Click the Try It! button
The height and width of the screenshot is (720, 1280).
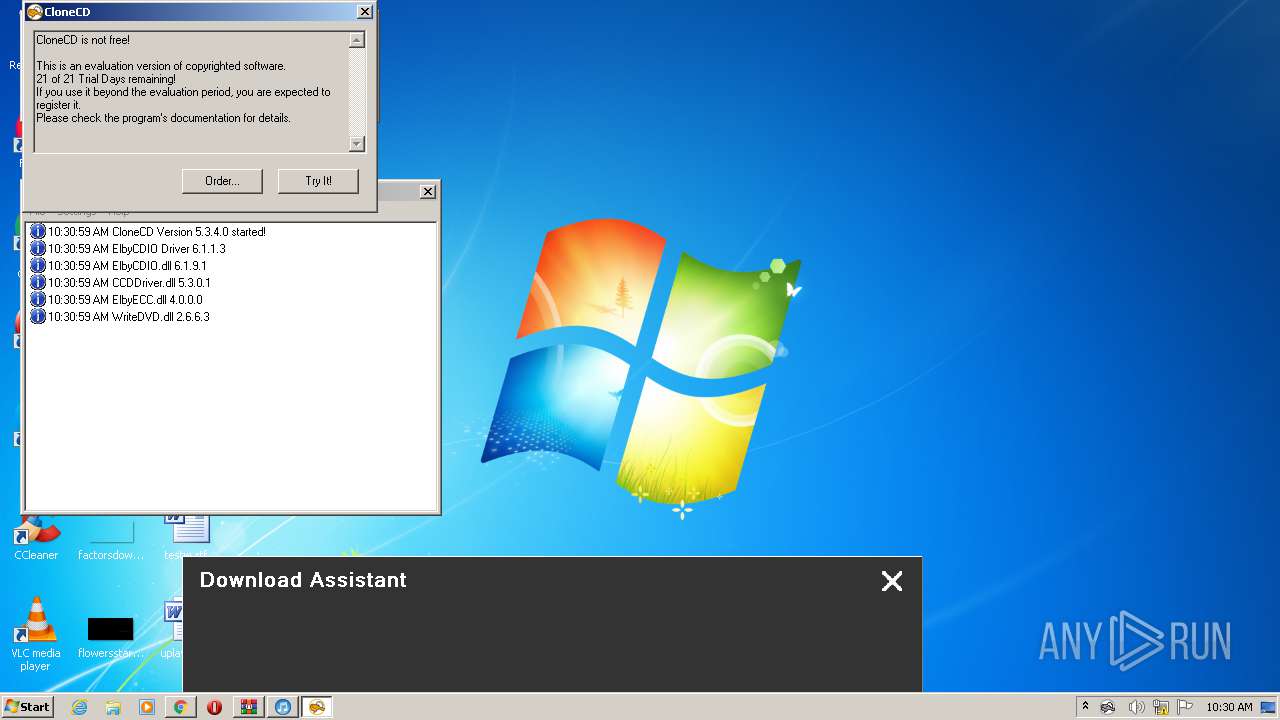tap(318, 181)
